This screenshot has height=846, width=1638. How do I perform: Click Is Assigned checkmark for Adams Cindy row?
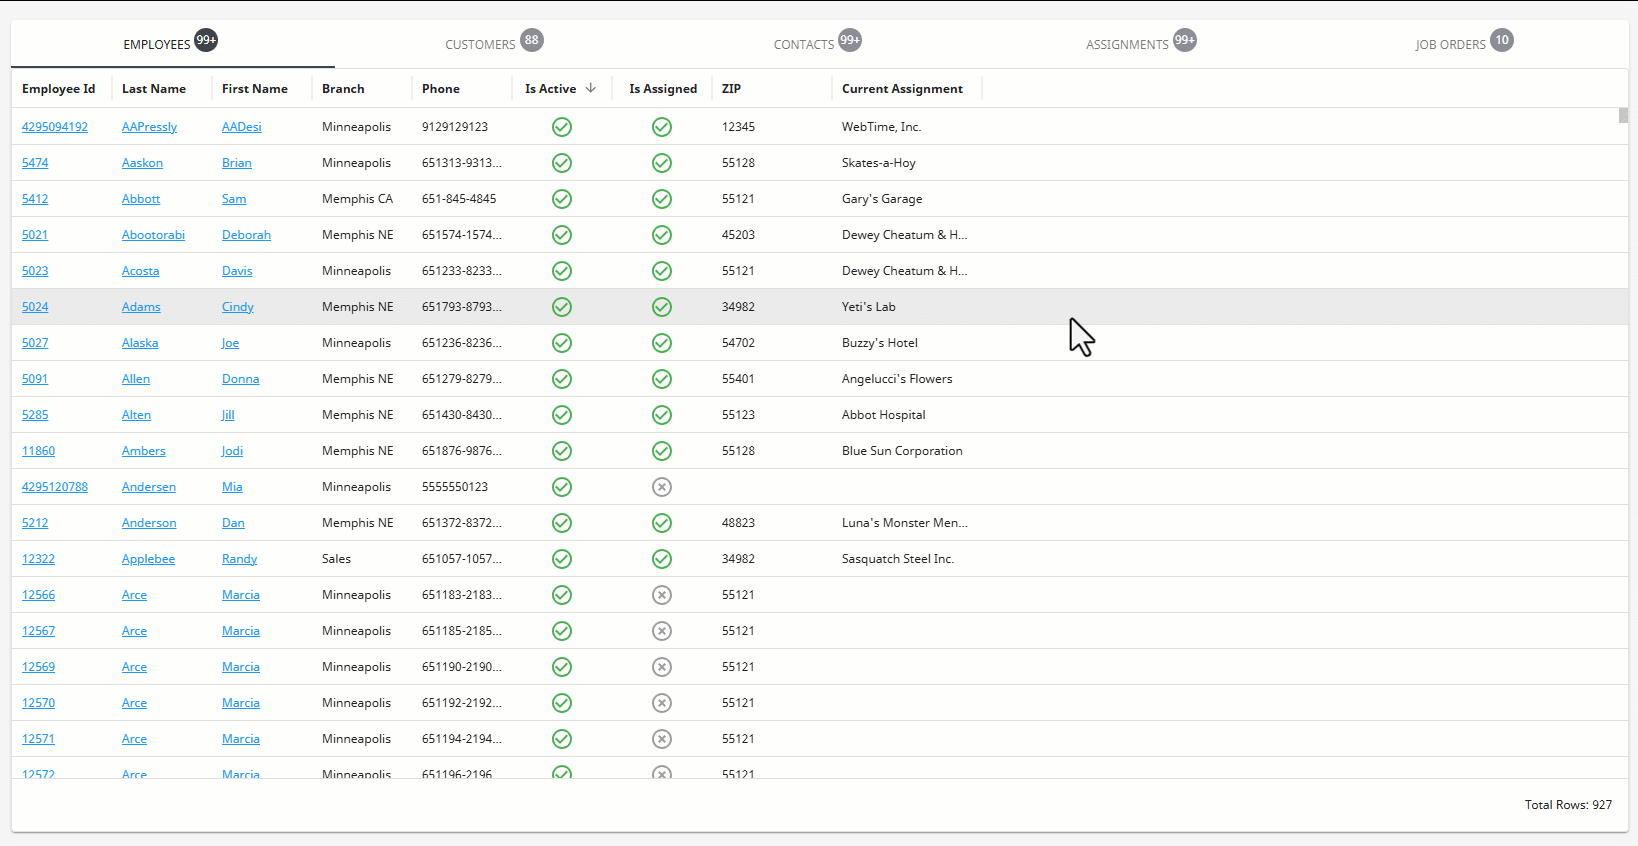point(662,307)
